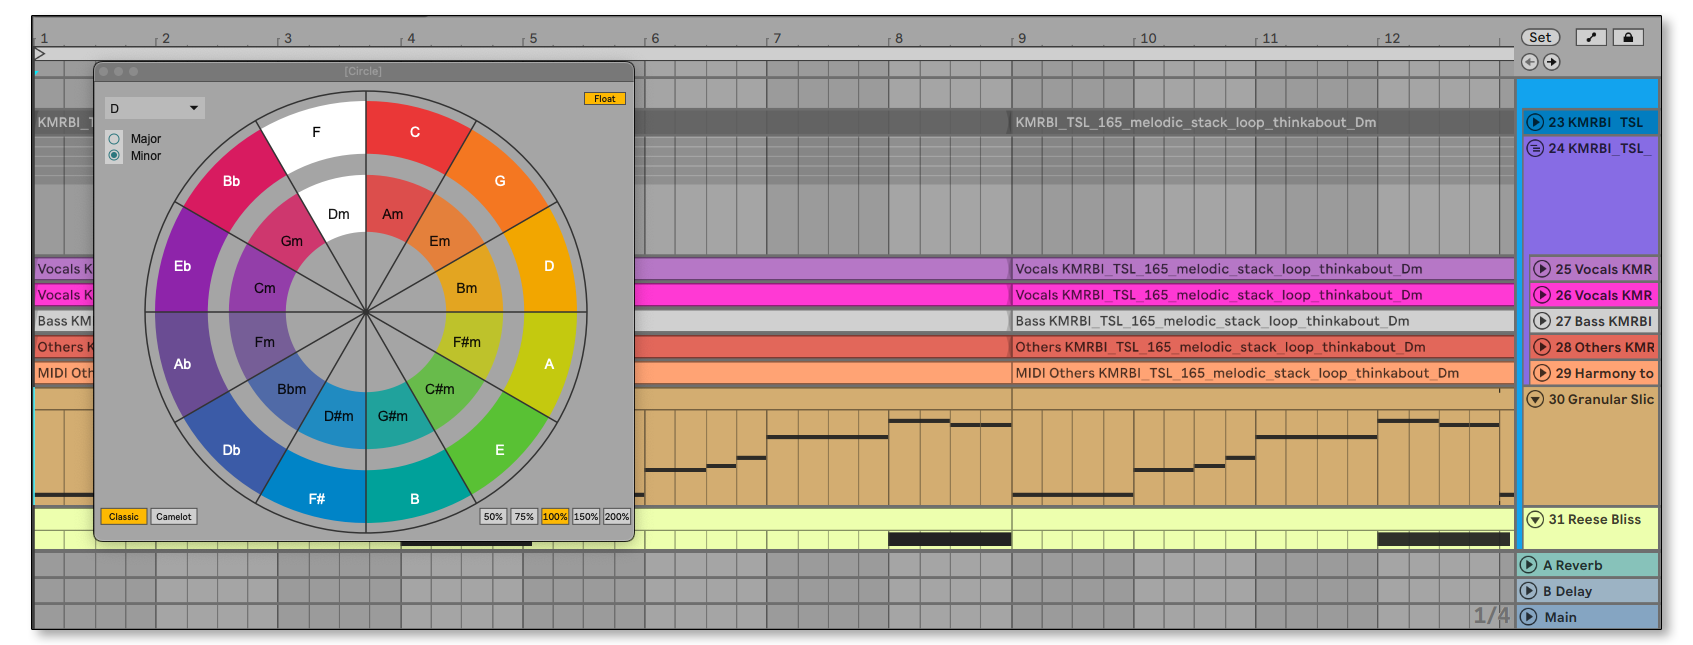Click bar 9 marker on the timeline ruler
This screenshot has width=1693, height=645.
(x=1021, y=39)
